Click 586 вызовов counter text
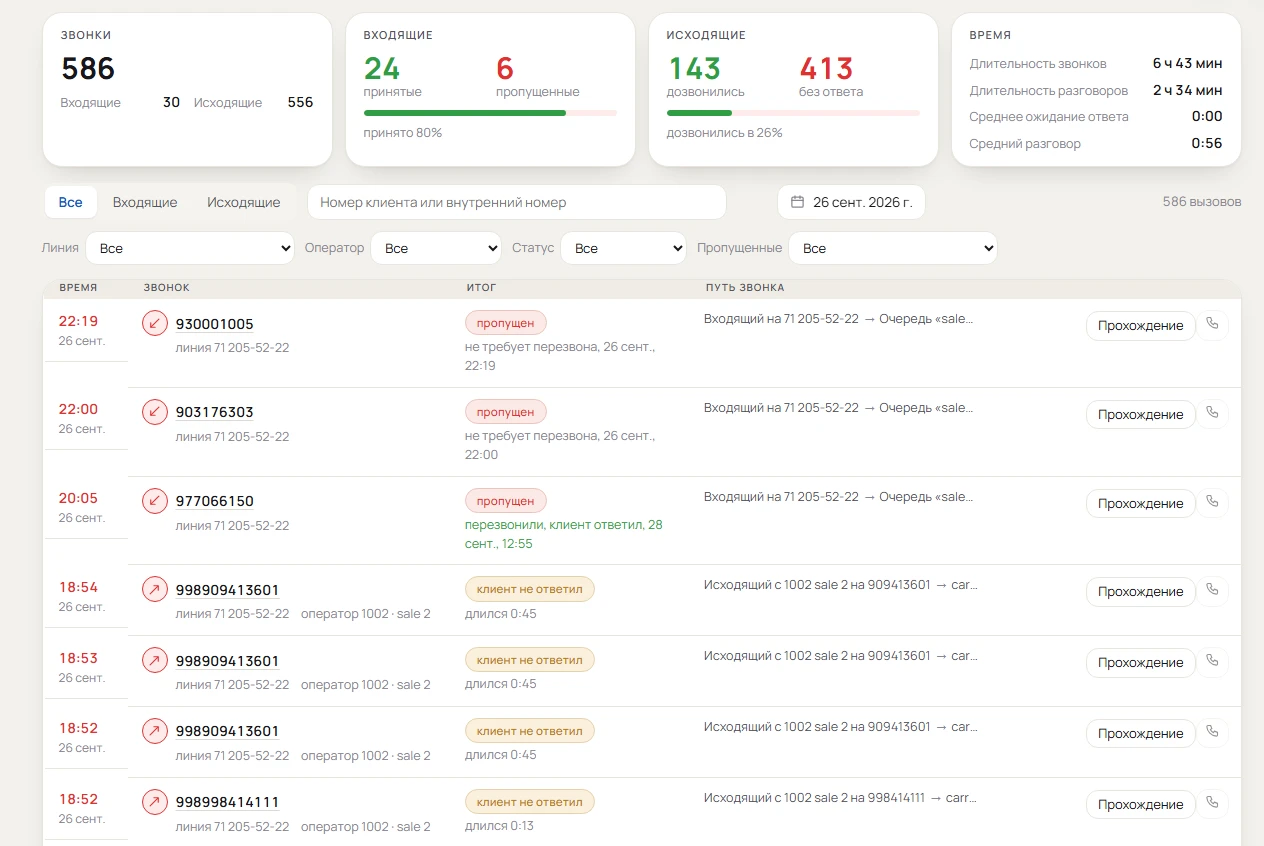The width and height of the screenshot is (1264, 846). (x=1202, y=202)
